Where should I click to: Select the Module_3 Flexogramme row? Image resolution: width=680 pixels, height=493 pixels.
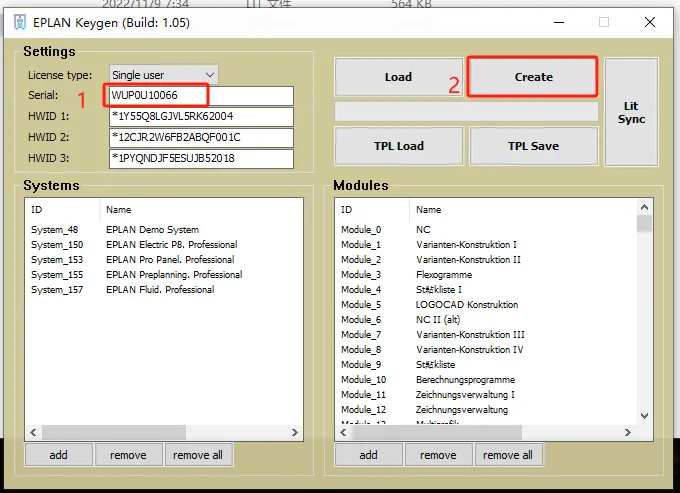[486, 275]
